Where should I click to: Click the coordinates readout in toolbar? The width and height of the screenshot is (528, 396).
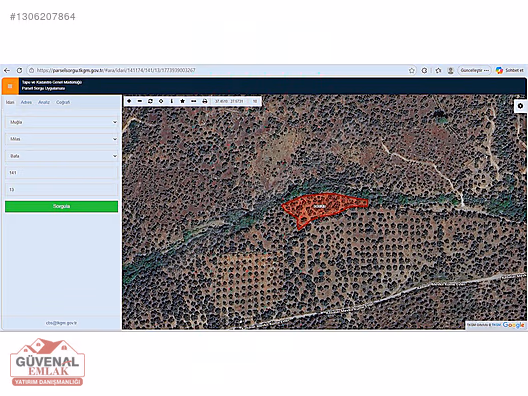(x=229, y=101)
